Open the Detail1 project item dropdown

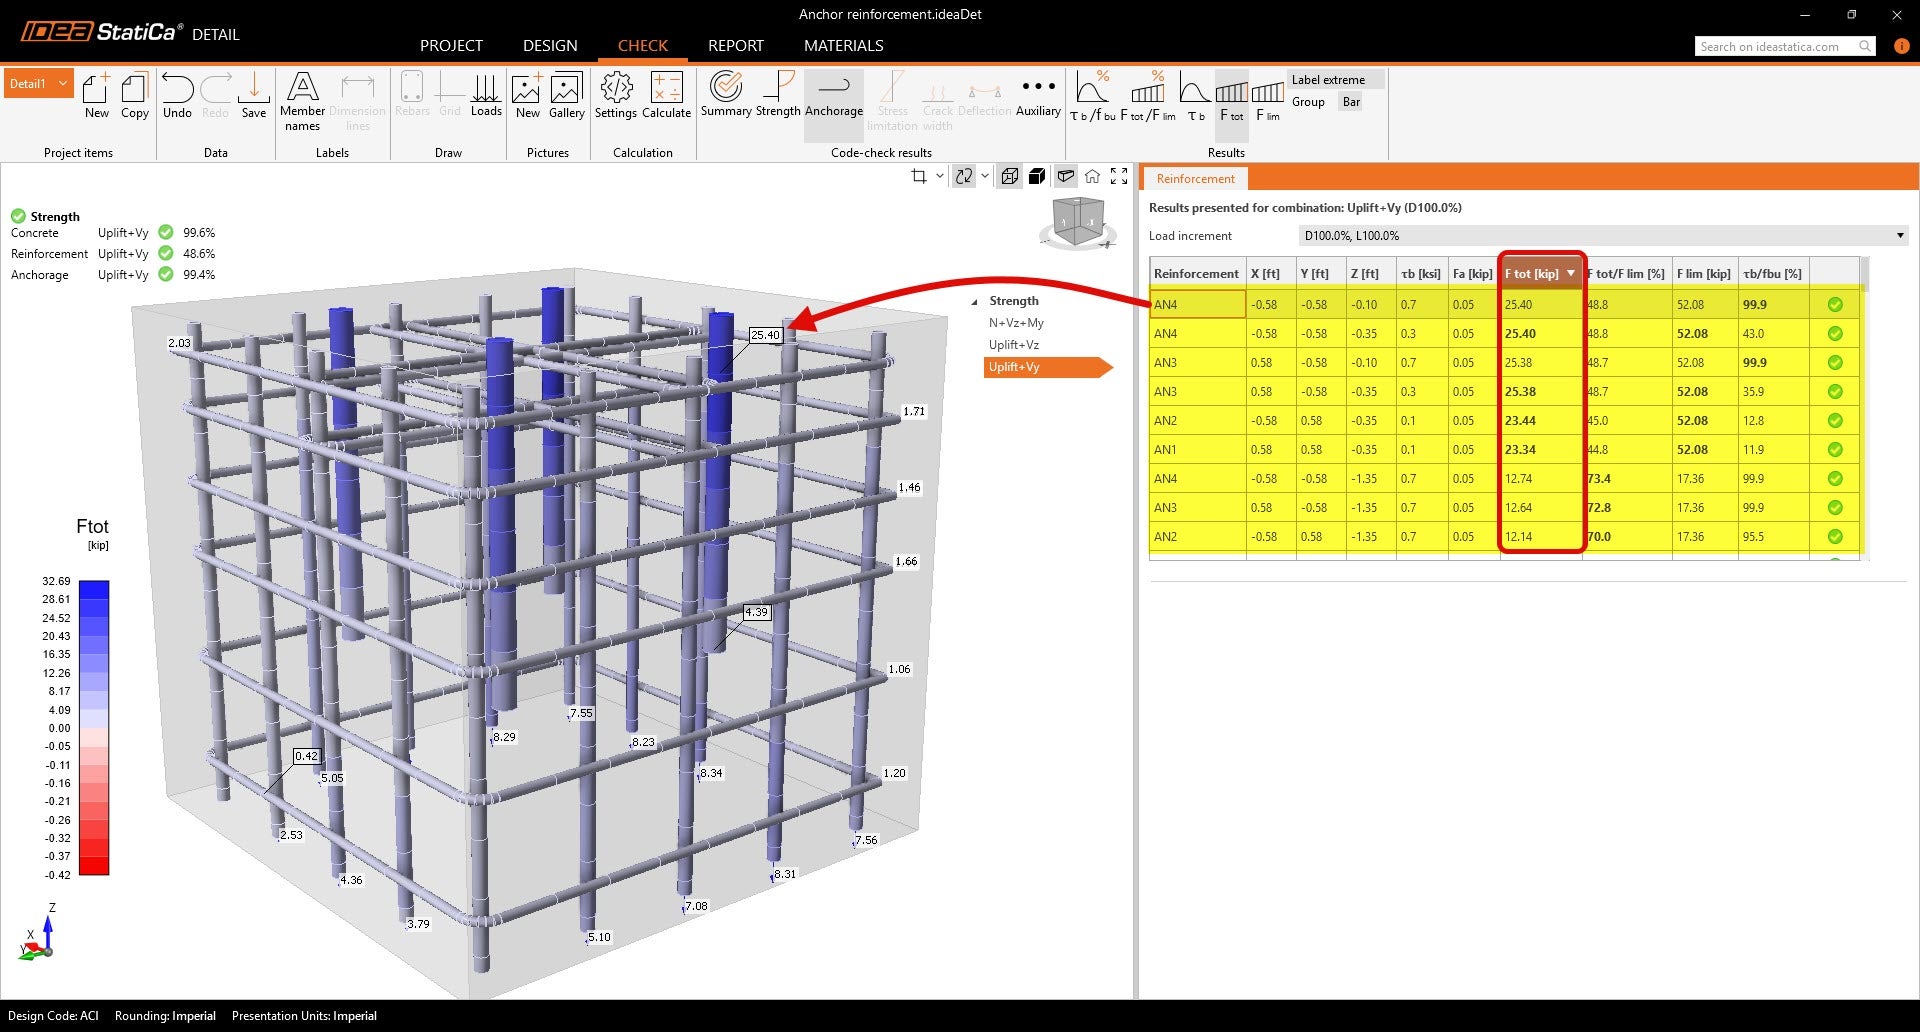tap(63, 84)
